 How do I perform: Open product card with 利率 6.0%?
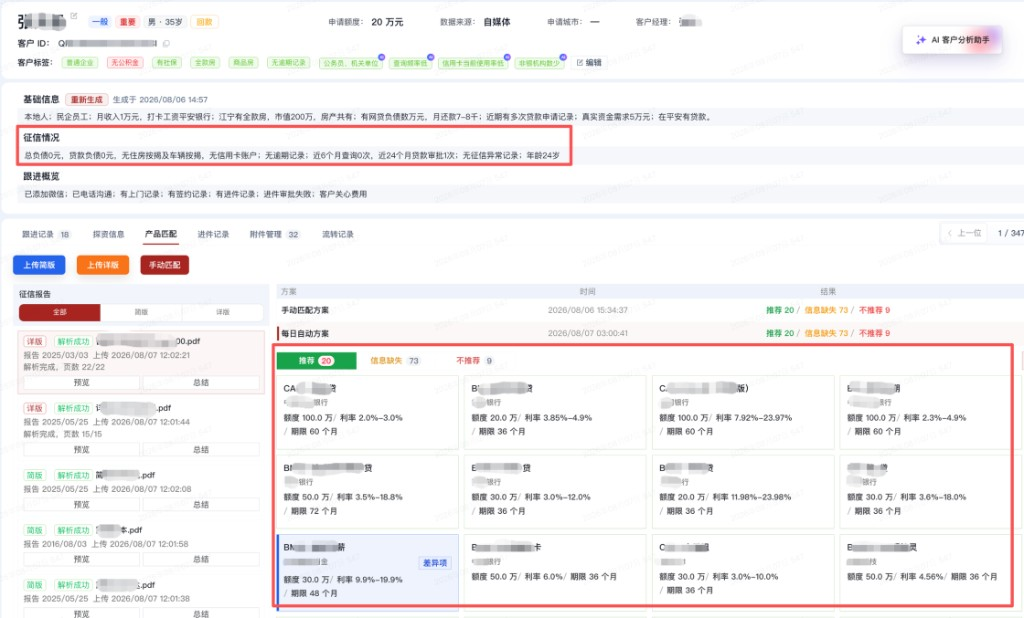555,572
